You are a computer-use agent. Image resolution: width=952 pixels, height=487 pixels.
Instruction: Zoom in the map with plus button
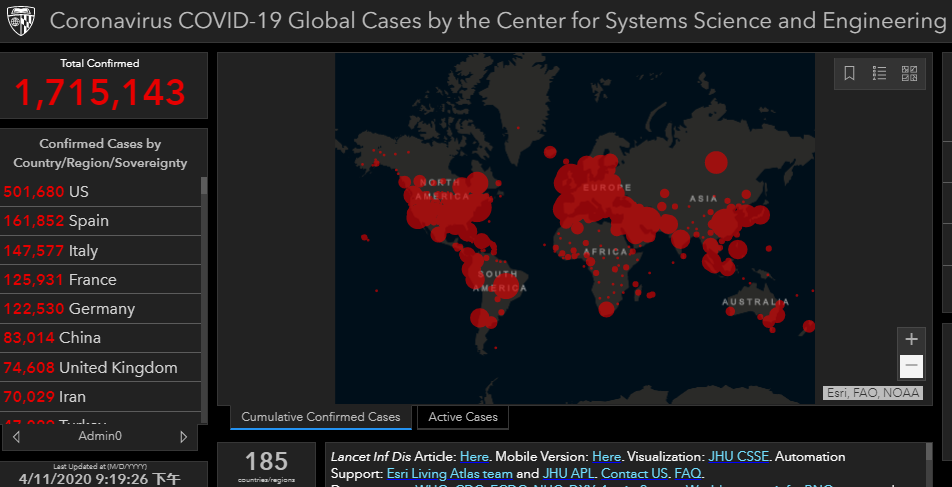pos(911,339)
